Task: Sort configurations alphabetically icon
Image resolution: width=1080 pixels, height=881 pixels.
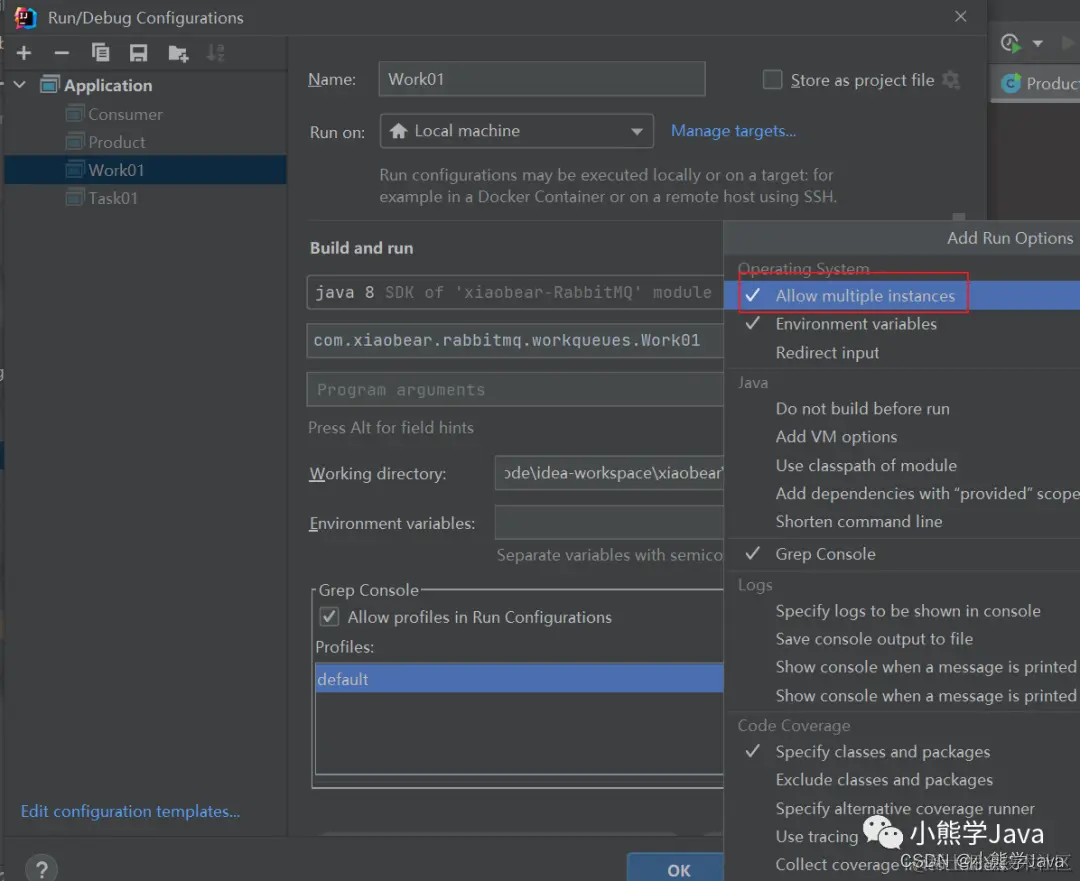Action: tap(216, 53)
